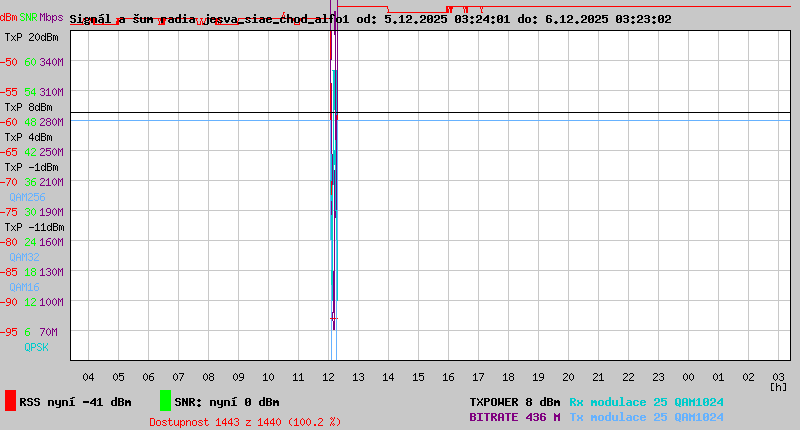Click the 'QPSK' modulation axis label

click(x=35, y=347)
